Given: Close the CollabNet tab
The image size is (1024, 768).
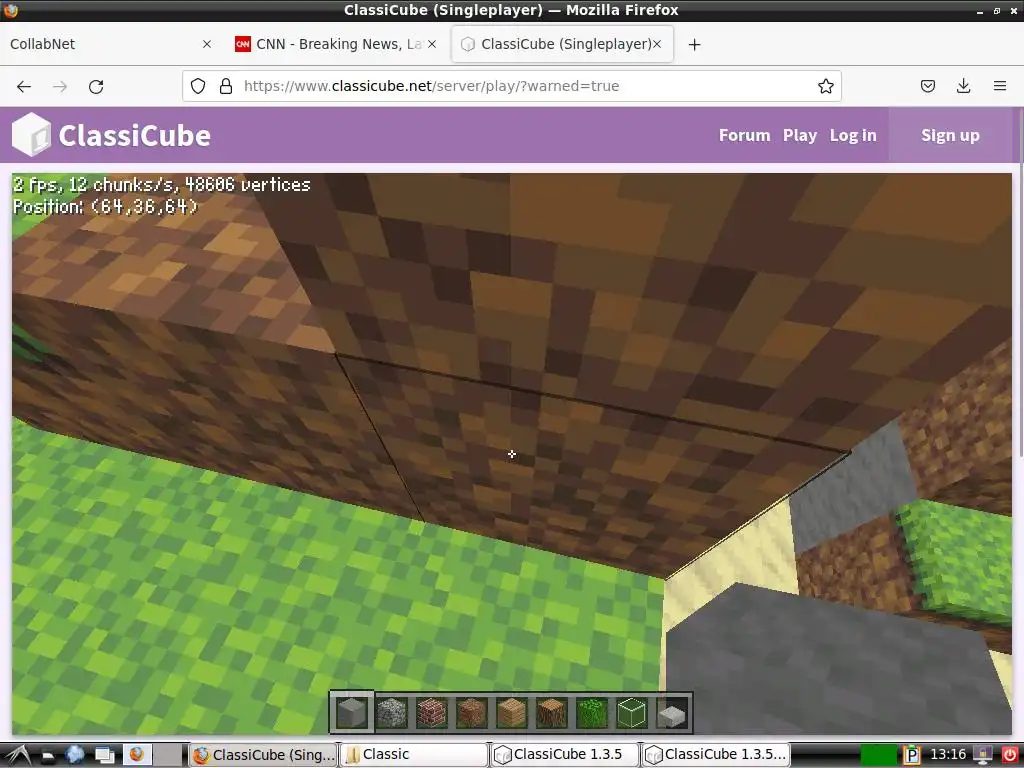Looking at the screenshot, I should pos(206,44).
